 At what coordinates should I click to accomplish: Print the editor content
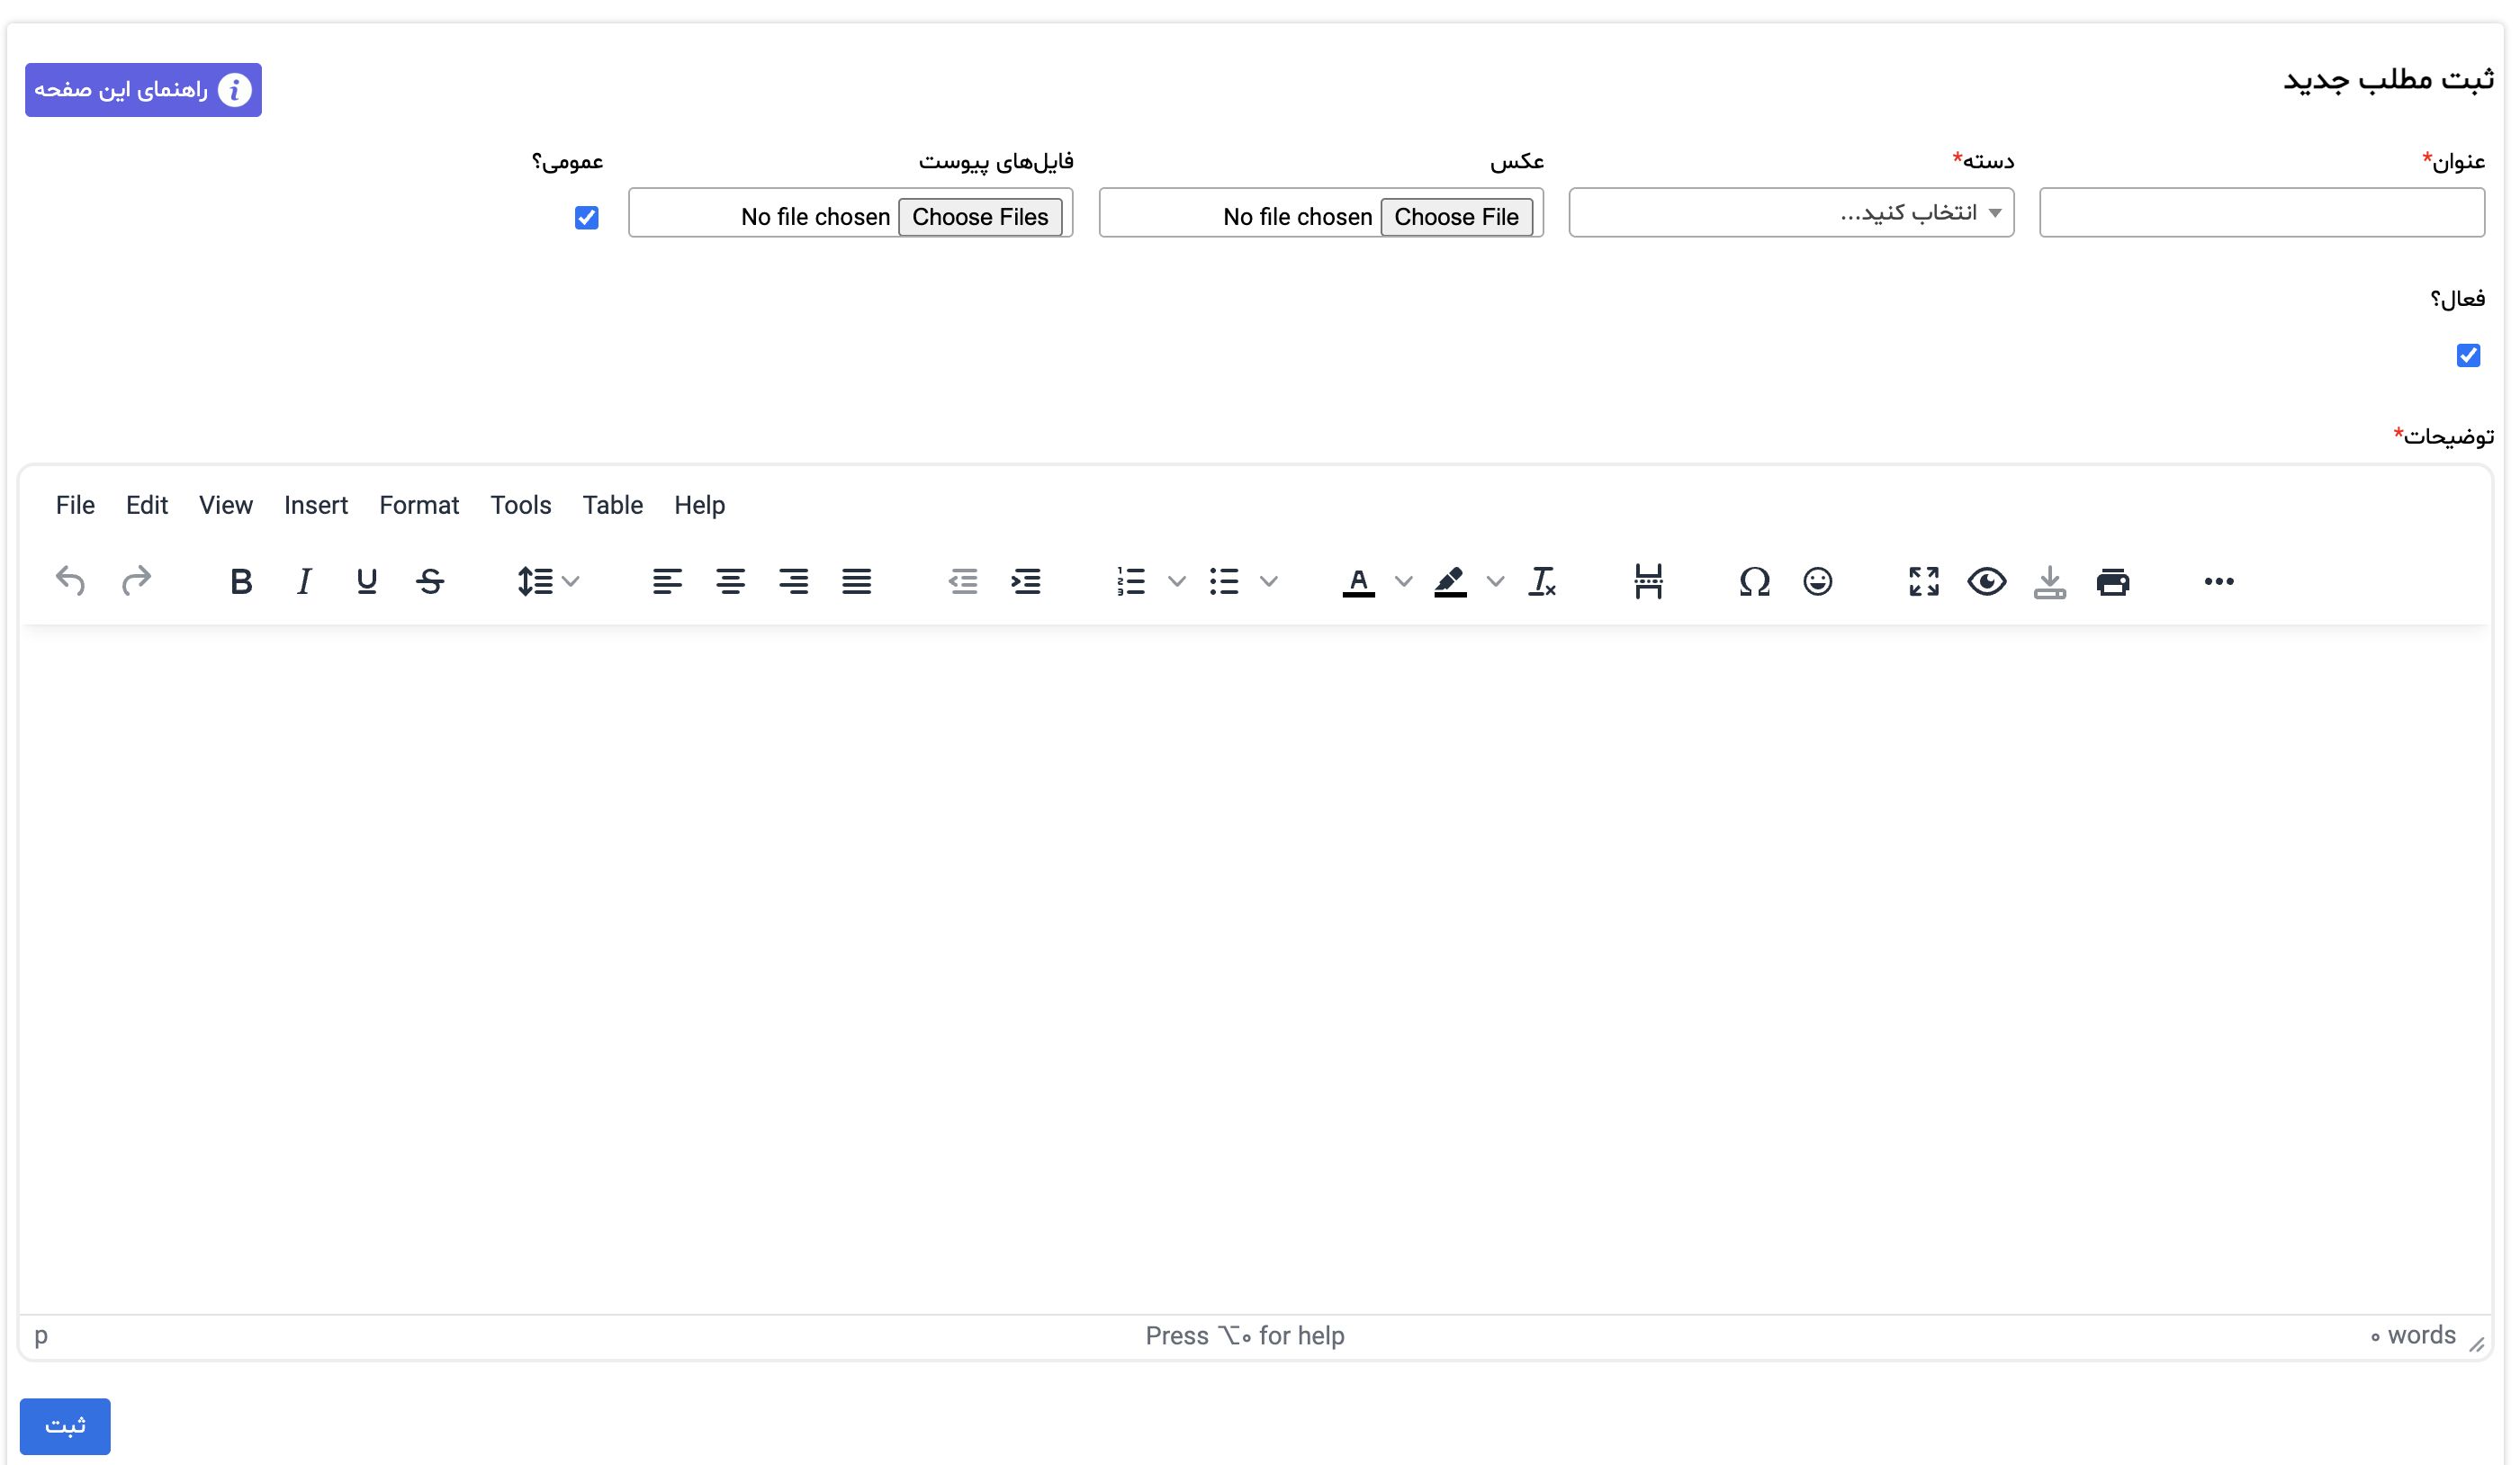tap(2112, 581)
